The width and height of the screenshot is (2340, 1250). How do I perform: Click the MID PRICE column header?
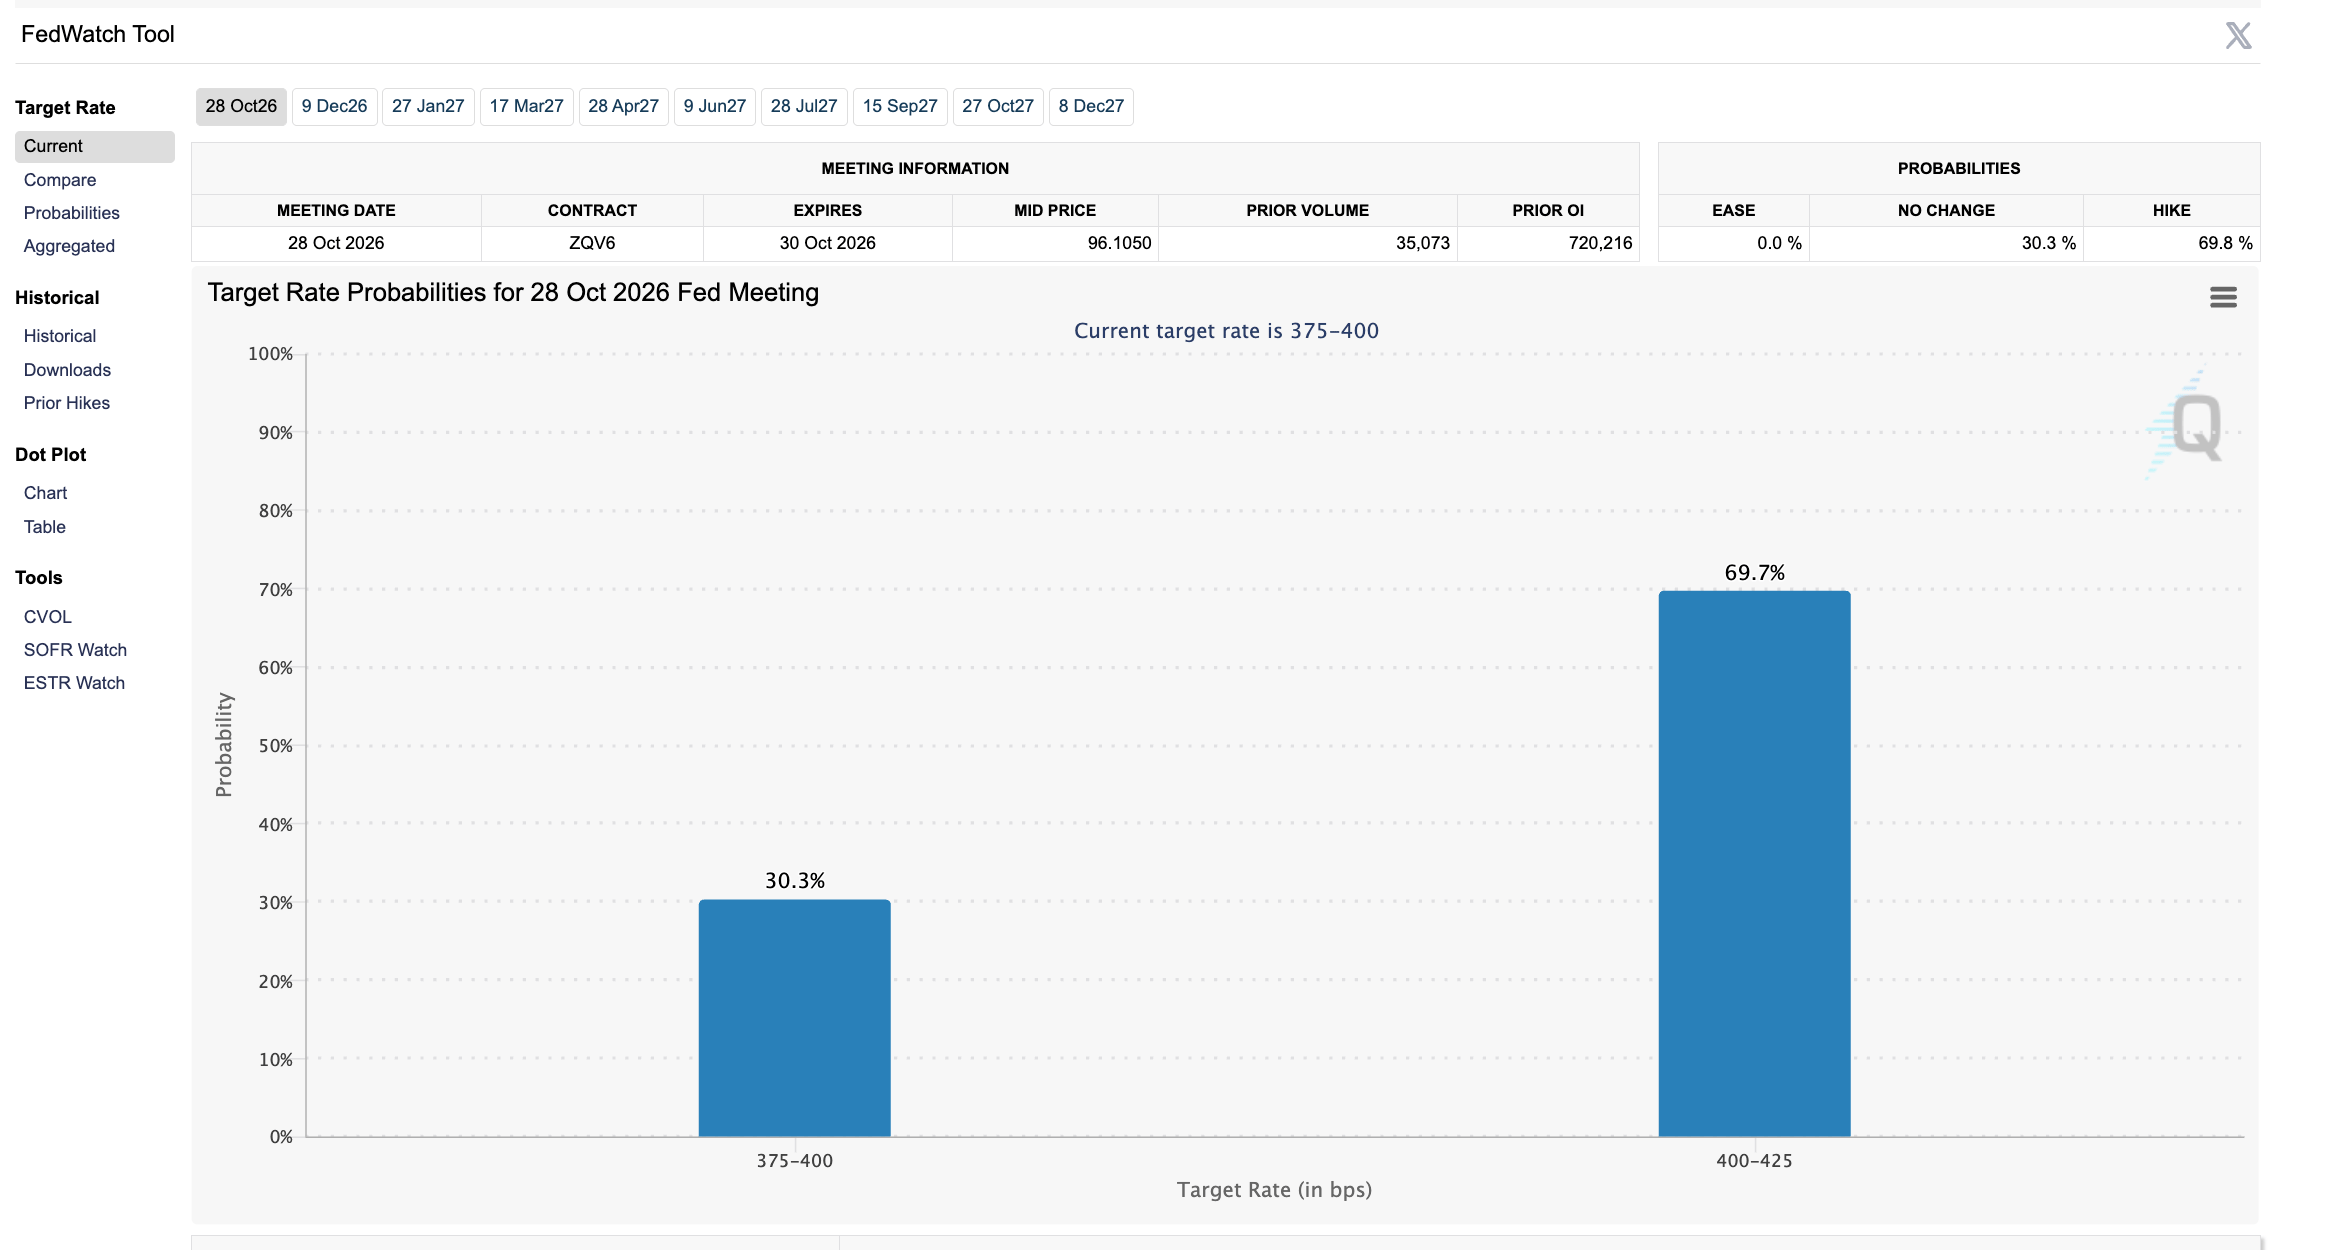point(1055,210)
